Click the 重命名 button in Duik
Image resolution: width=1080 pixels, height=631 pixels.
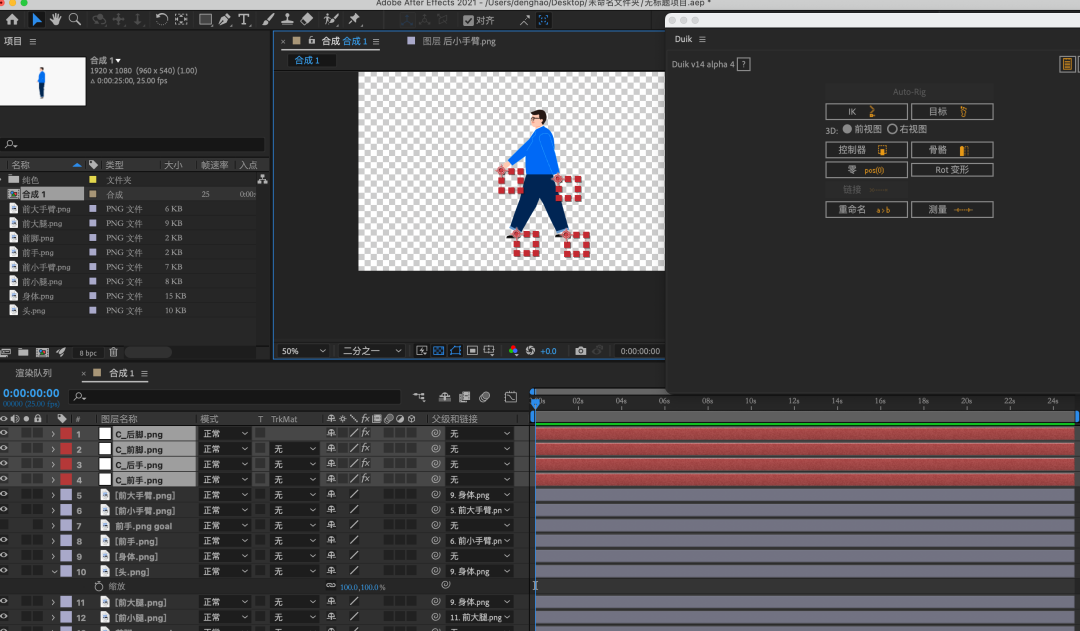(x=866, y=210)
